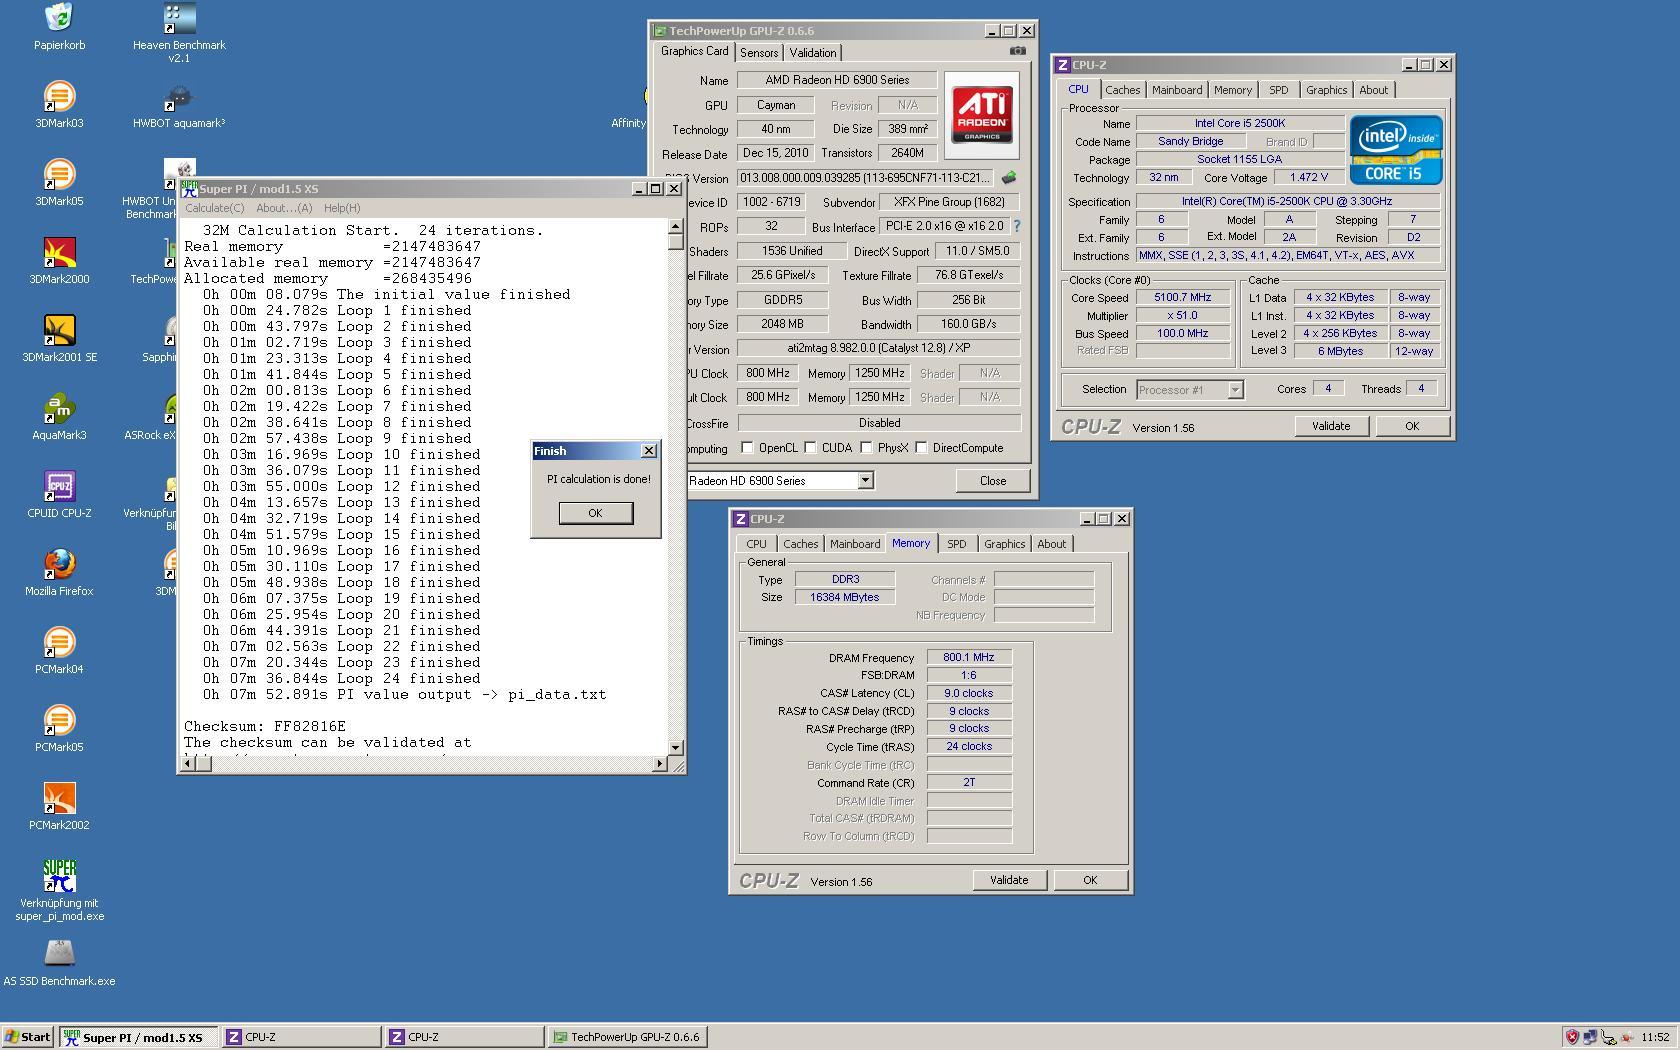Click Validate in the memory CPU-Z window
Viewport: 1680px width, 1050px height.
[x=1008, y=880]
